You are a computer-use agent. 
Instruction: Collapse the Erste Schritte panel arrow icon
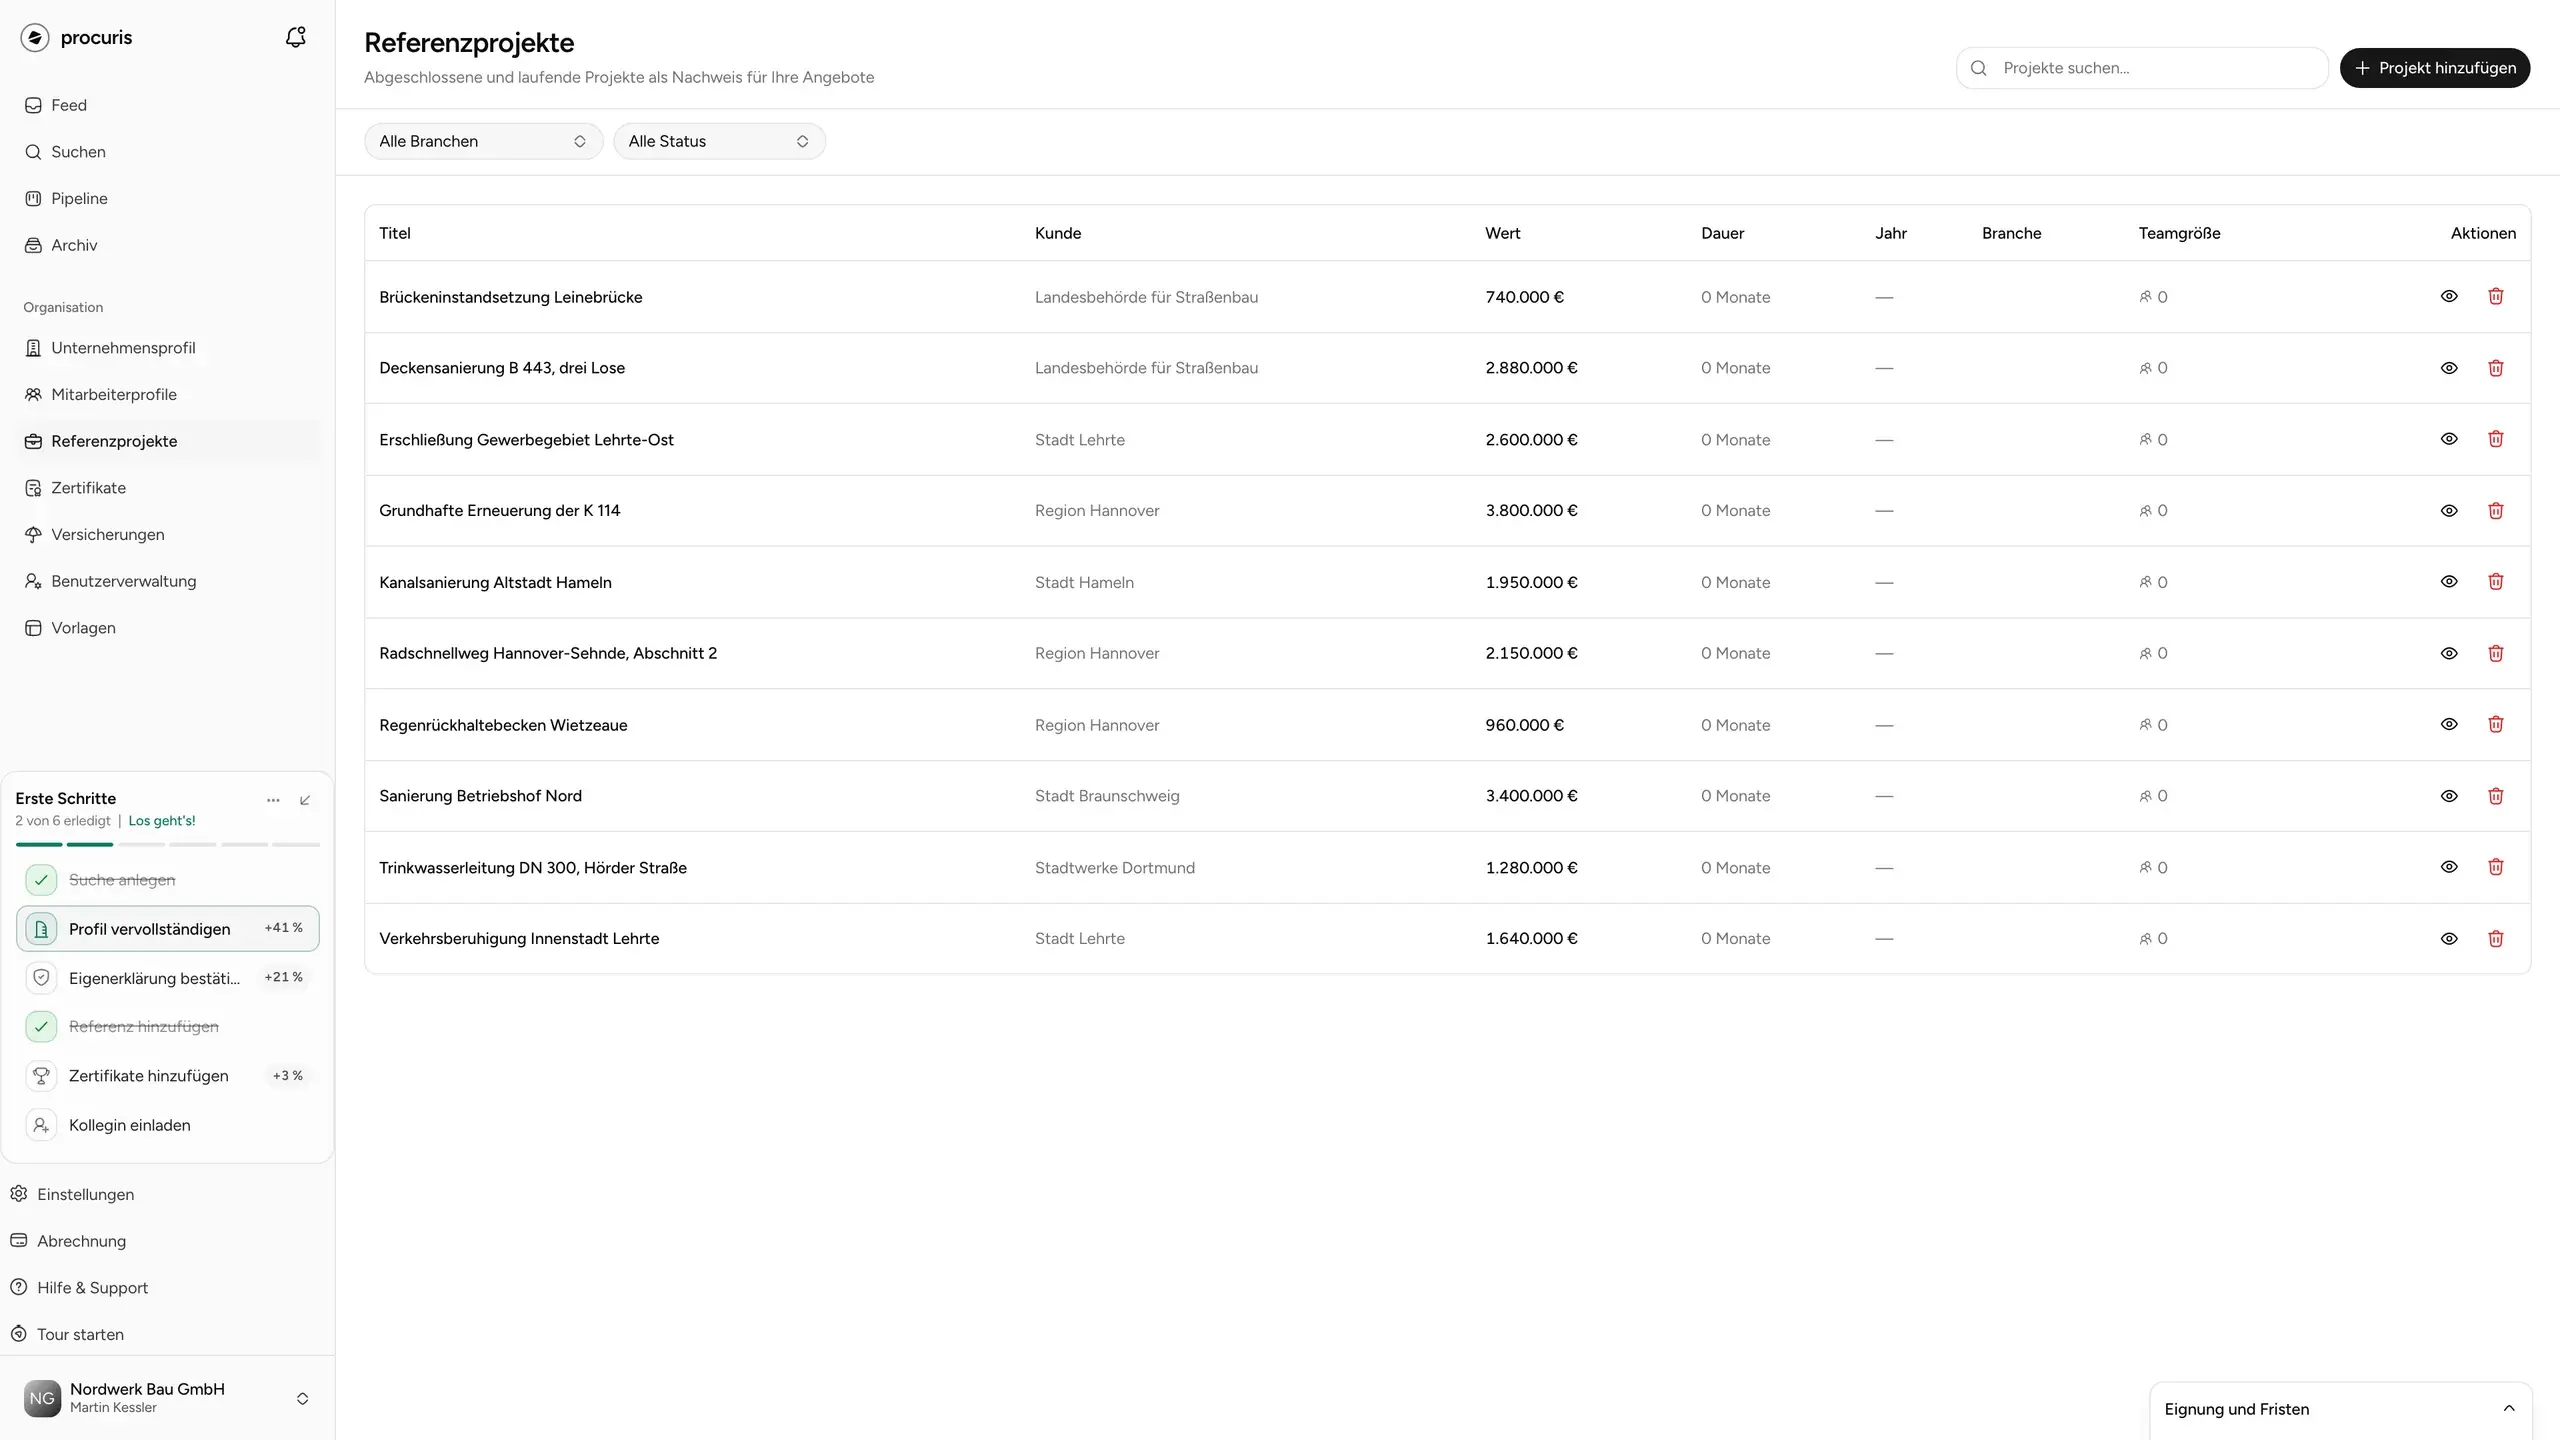(x=305, y=799)
